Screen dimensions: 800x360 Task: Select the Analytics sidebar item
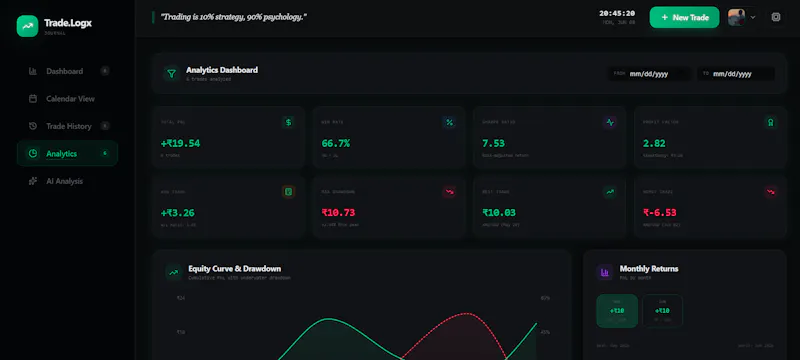(67, 153)
